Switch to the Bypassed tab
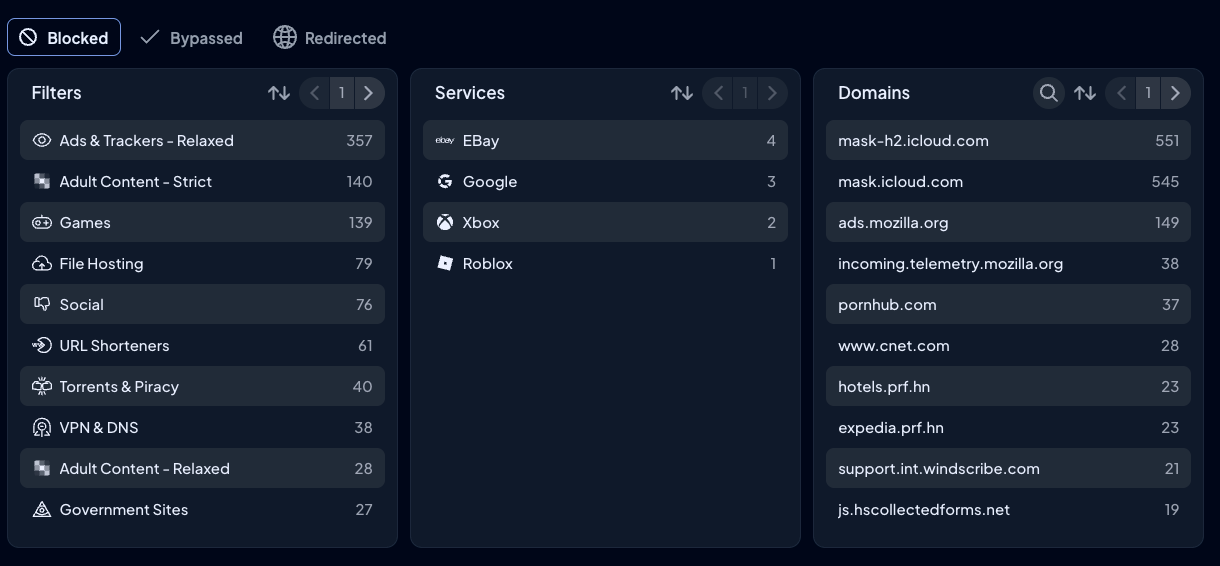 (192, 38)
